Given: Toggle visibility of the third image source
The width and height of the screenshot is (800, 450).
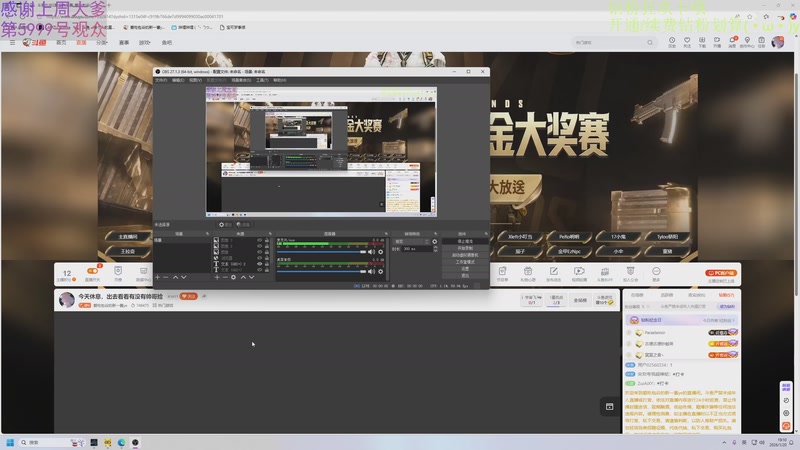Looking at the screenshot, I should [x=259, y=252].
